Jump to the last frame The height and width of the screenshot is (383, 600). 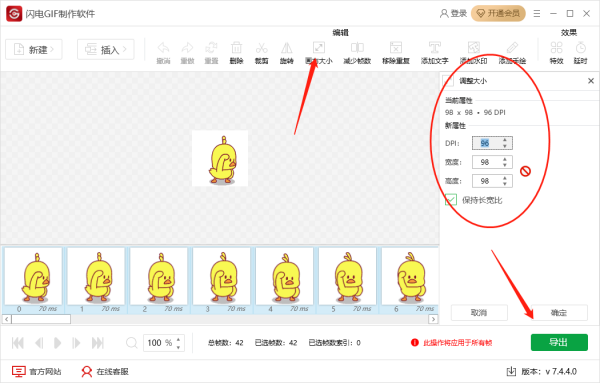point(98,343)
